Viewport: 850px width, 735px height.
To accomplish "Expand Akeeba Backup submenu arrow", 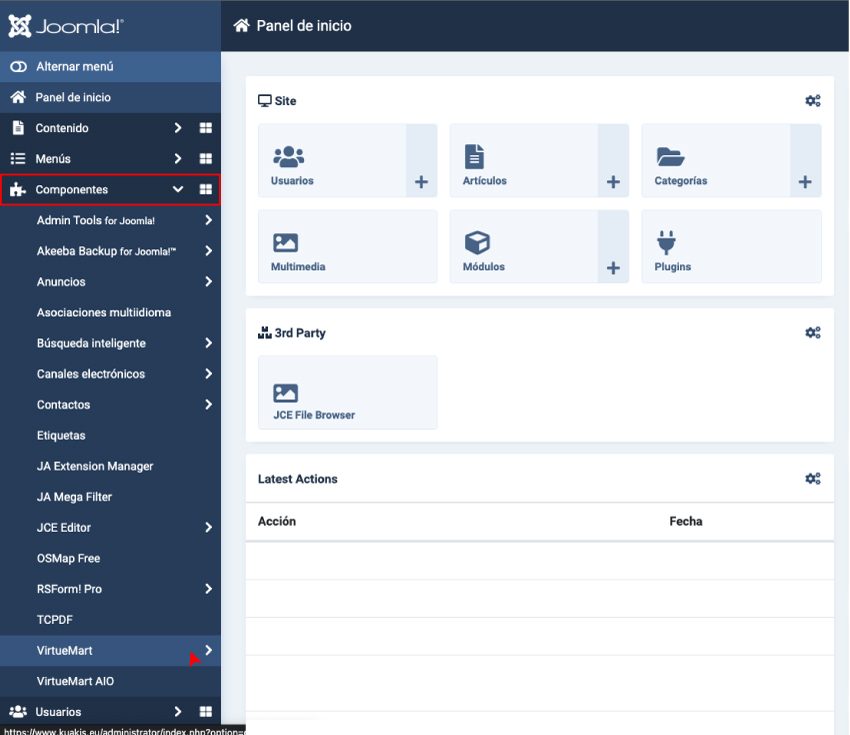I will click(209, 251).
